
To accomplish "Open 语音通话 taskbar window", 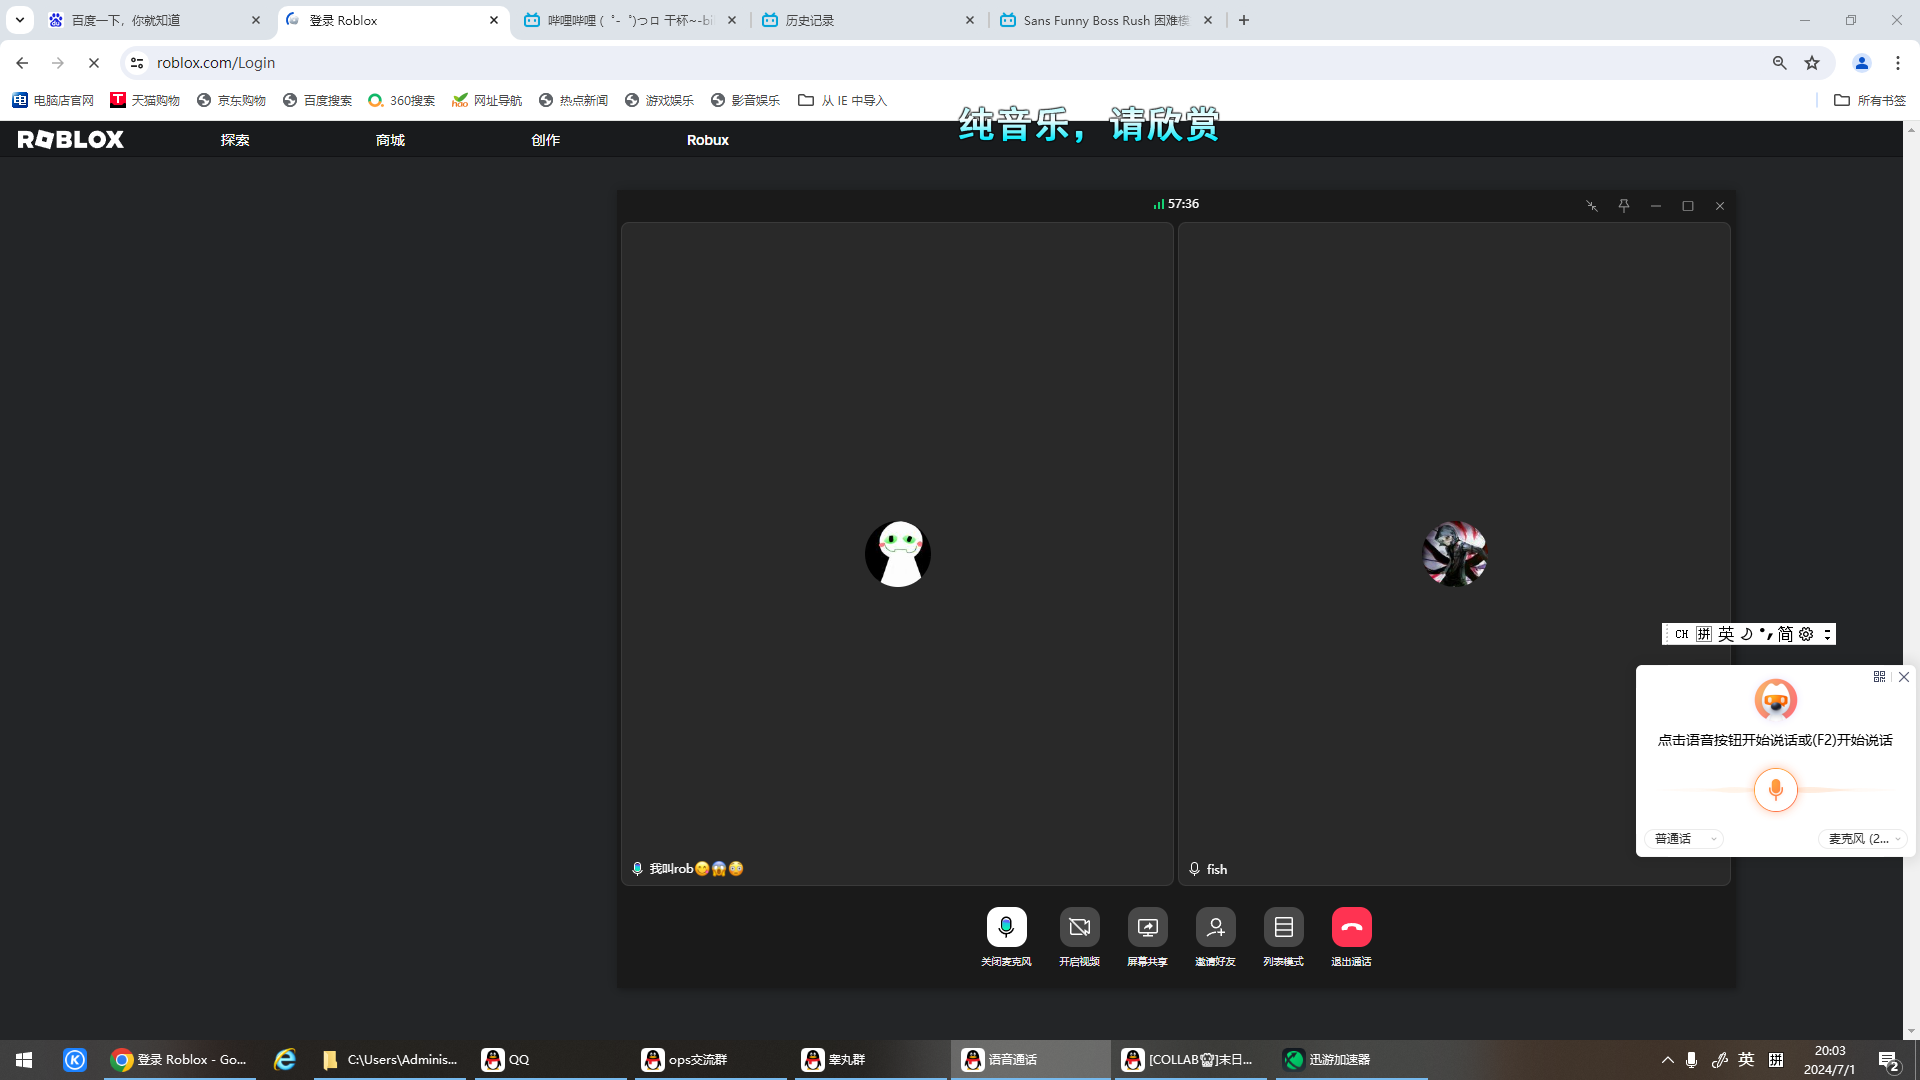I will click(1030, 1060).
